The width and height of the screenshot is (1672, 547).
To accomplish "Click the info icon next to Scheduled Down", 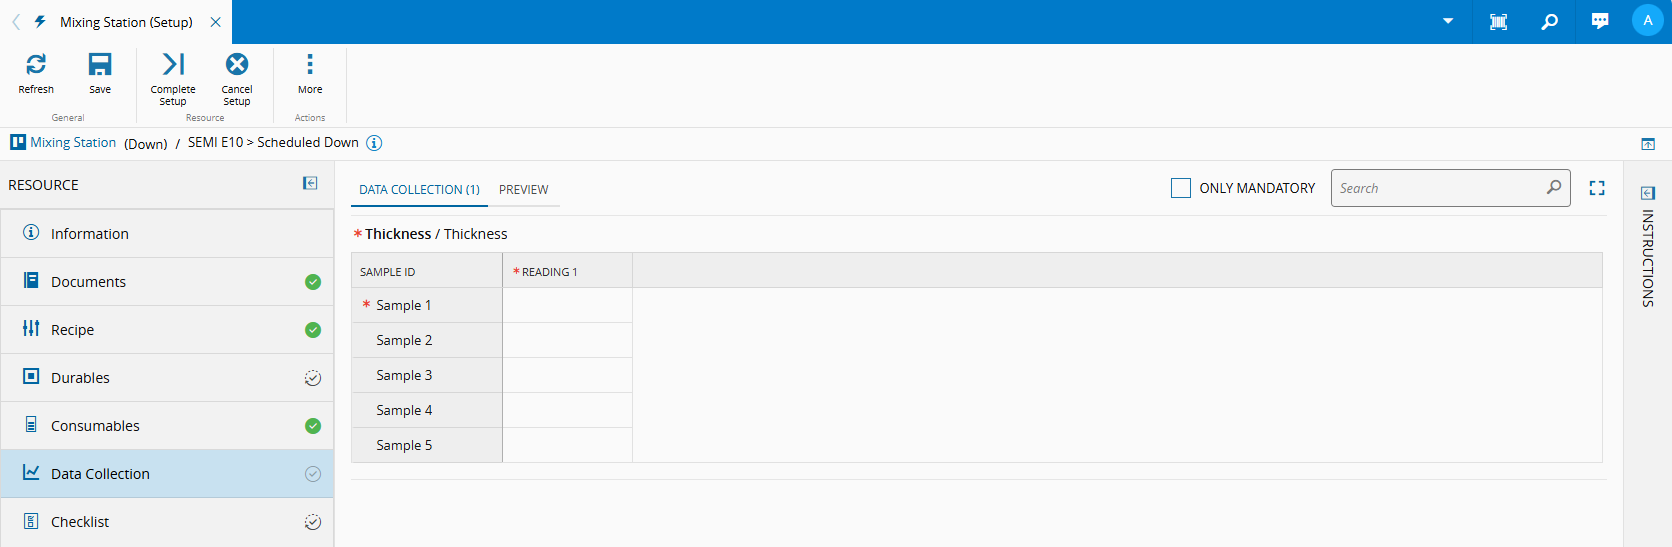I will [374, 143].
